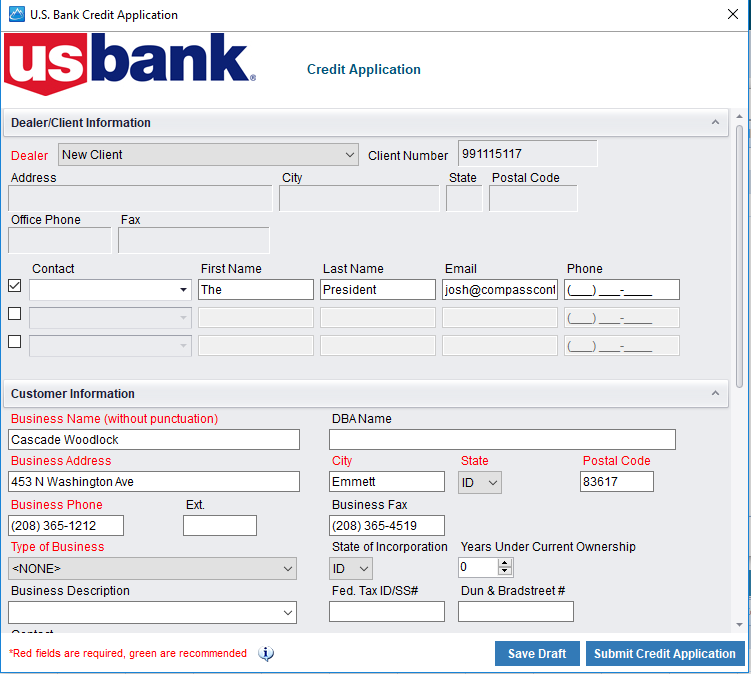Click the scrollbar down arrow
The width and height of the screenshot is (751, 674).
pos(740,625)
